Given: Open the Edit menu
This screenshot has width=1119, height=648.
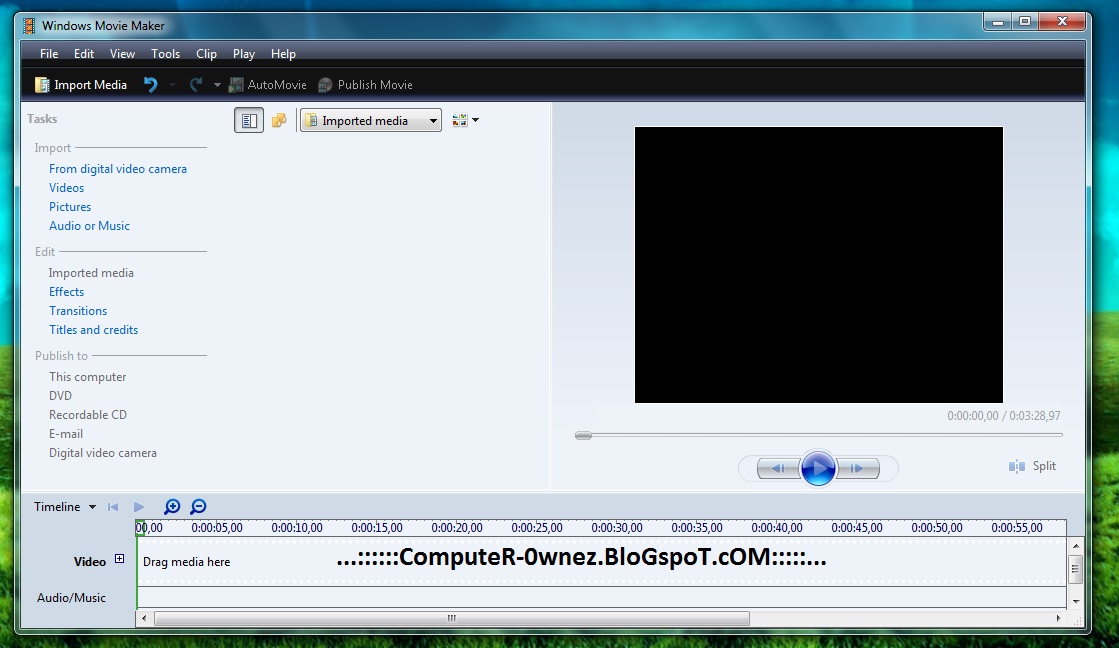Looking at the screenshot, I should [83, 54].
